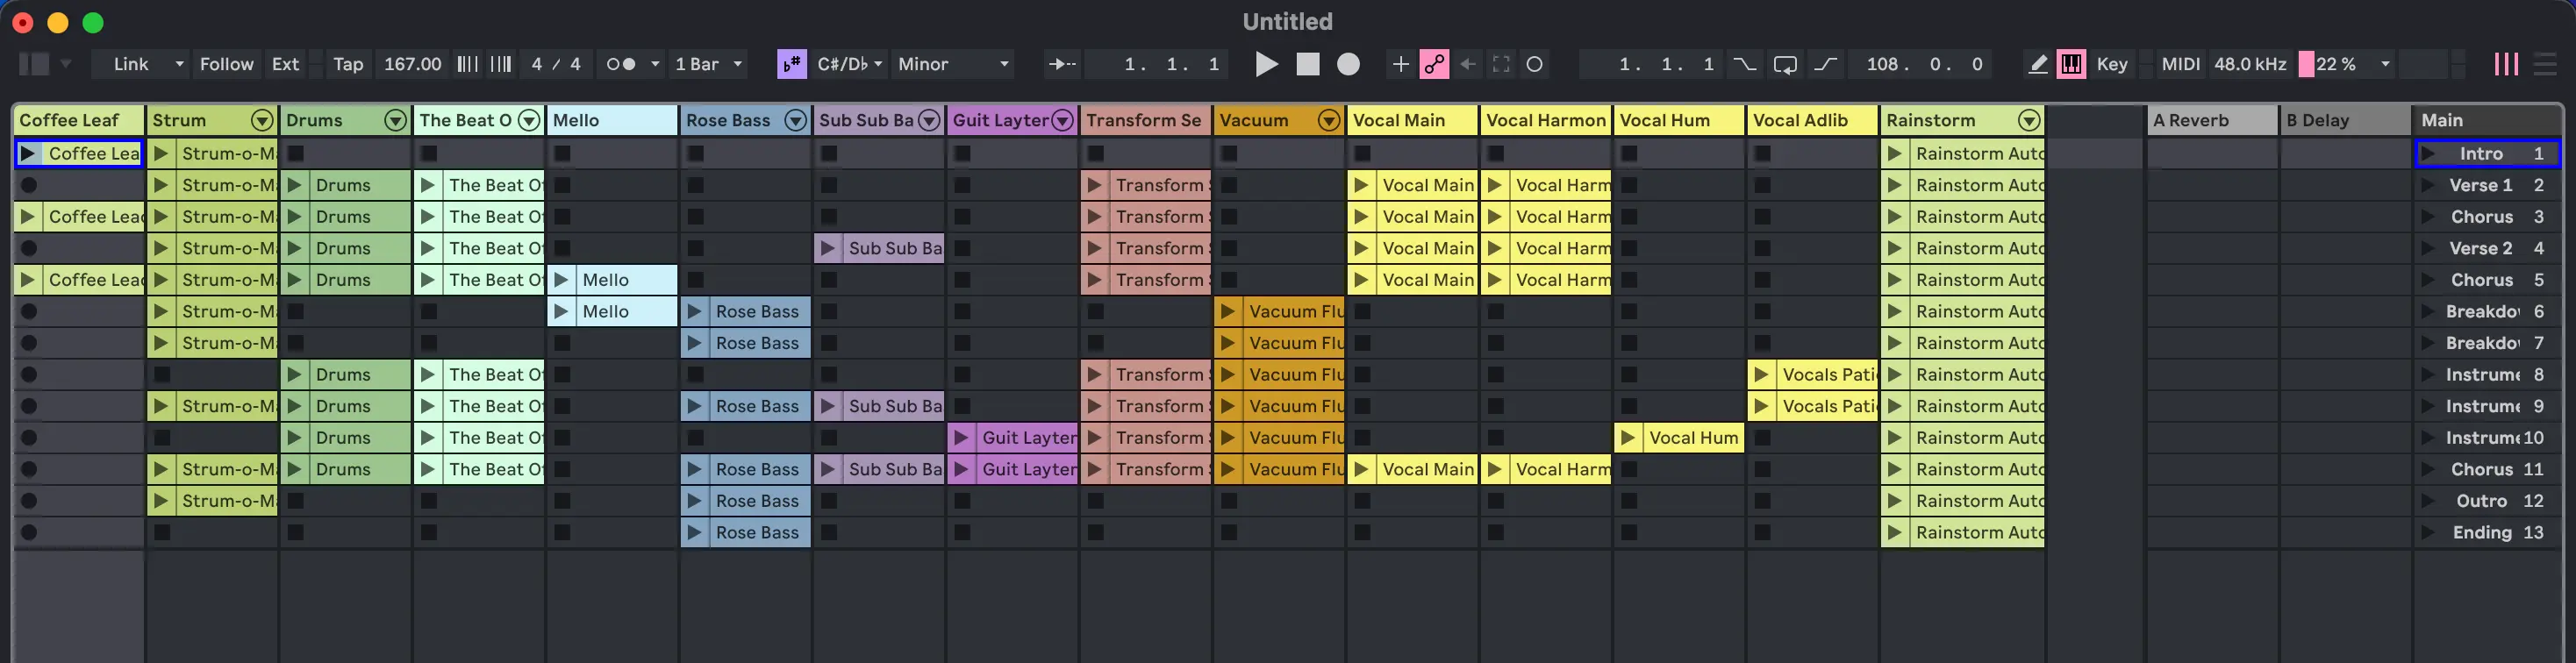Select the Outro 12 scene
The height and width of the screenshot is (663, 2576).
tap(2488, 501)
